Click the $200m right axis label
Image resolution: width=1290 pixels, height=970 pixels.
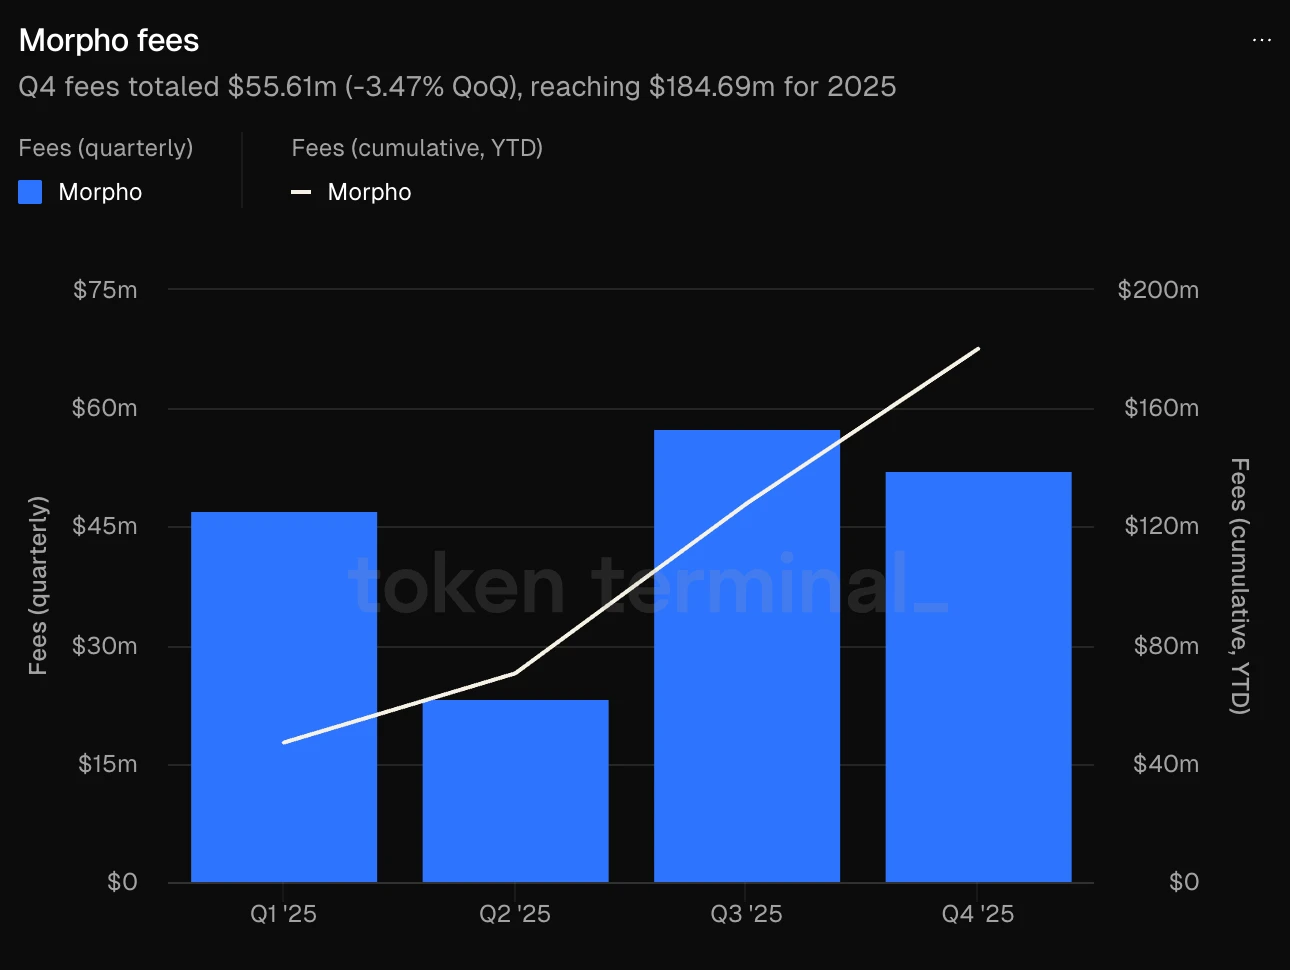[1158, 290]
